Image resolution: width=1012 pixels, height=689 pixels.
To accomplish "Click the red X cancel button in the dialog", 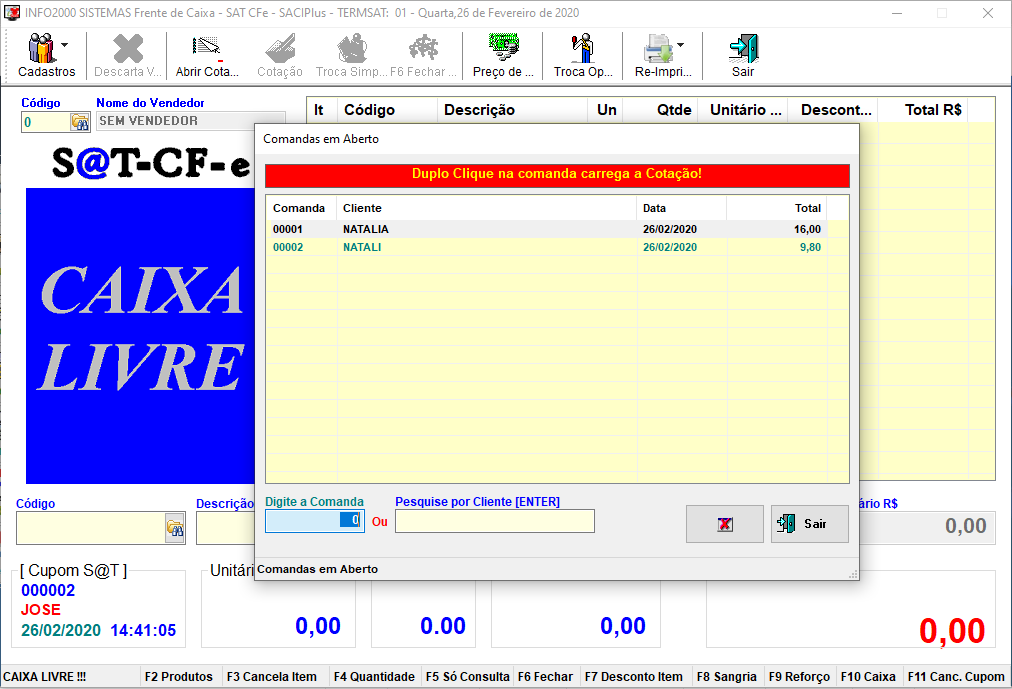I will [x=725, y=524].
